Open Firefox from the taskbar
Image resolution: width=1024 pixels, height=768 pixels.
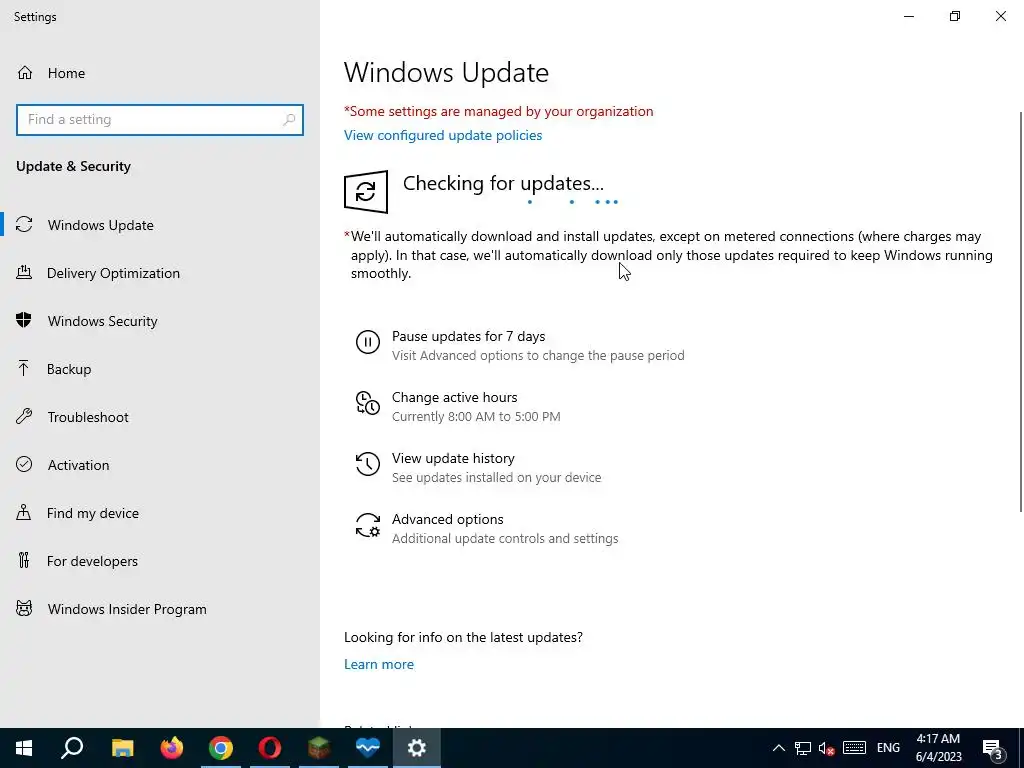click(172, 748)
